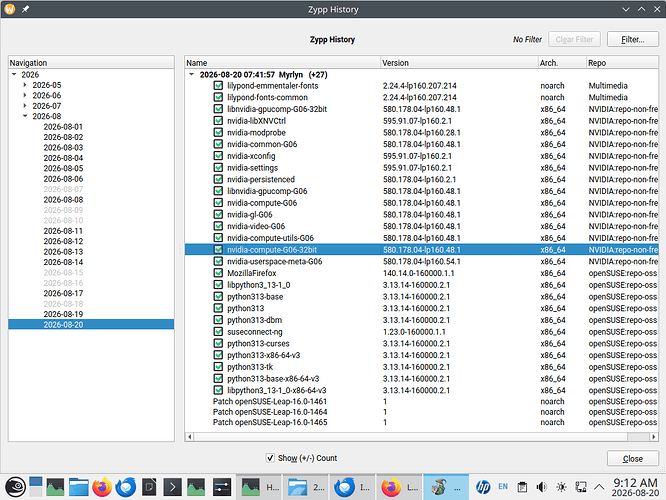666x500 pixels.
Task: Open the Filter... dialog
Action: click(x=633, y=40)
